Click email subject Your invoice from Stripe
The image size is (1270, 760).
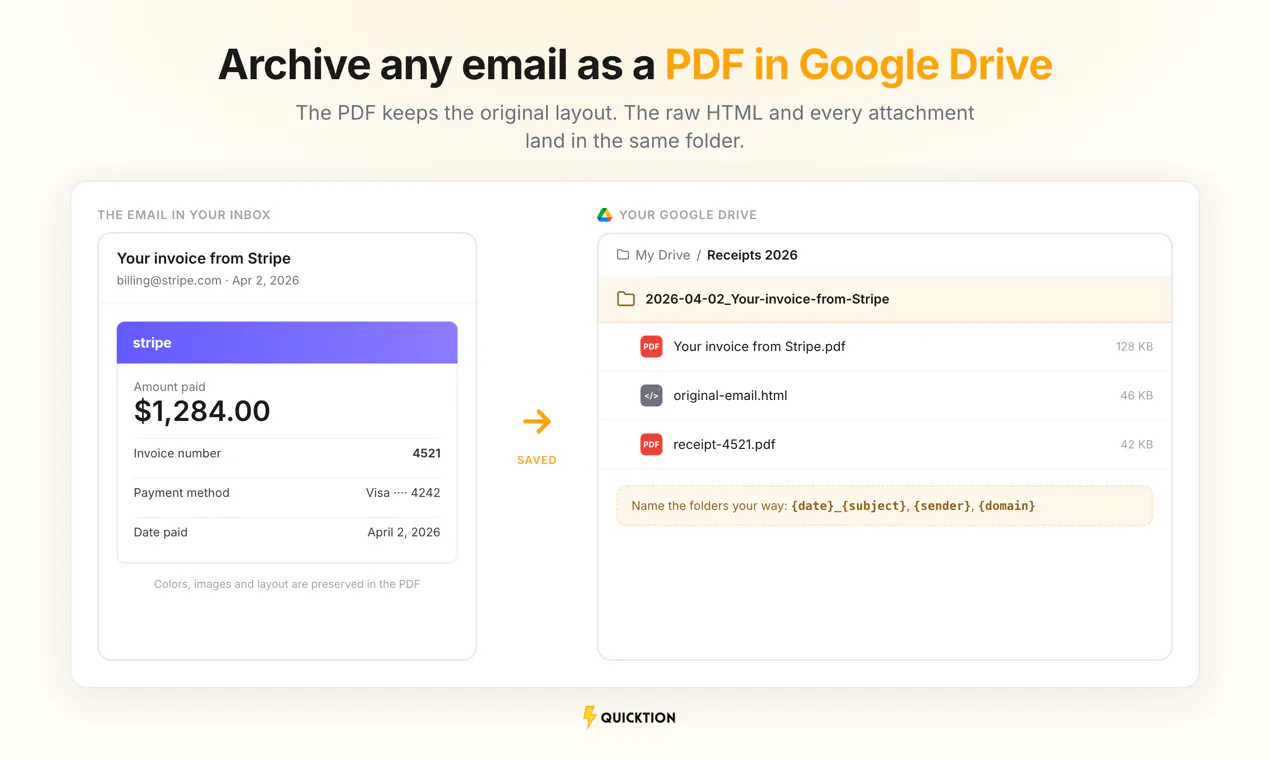pos(204,258)
